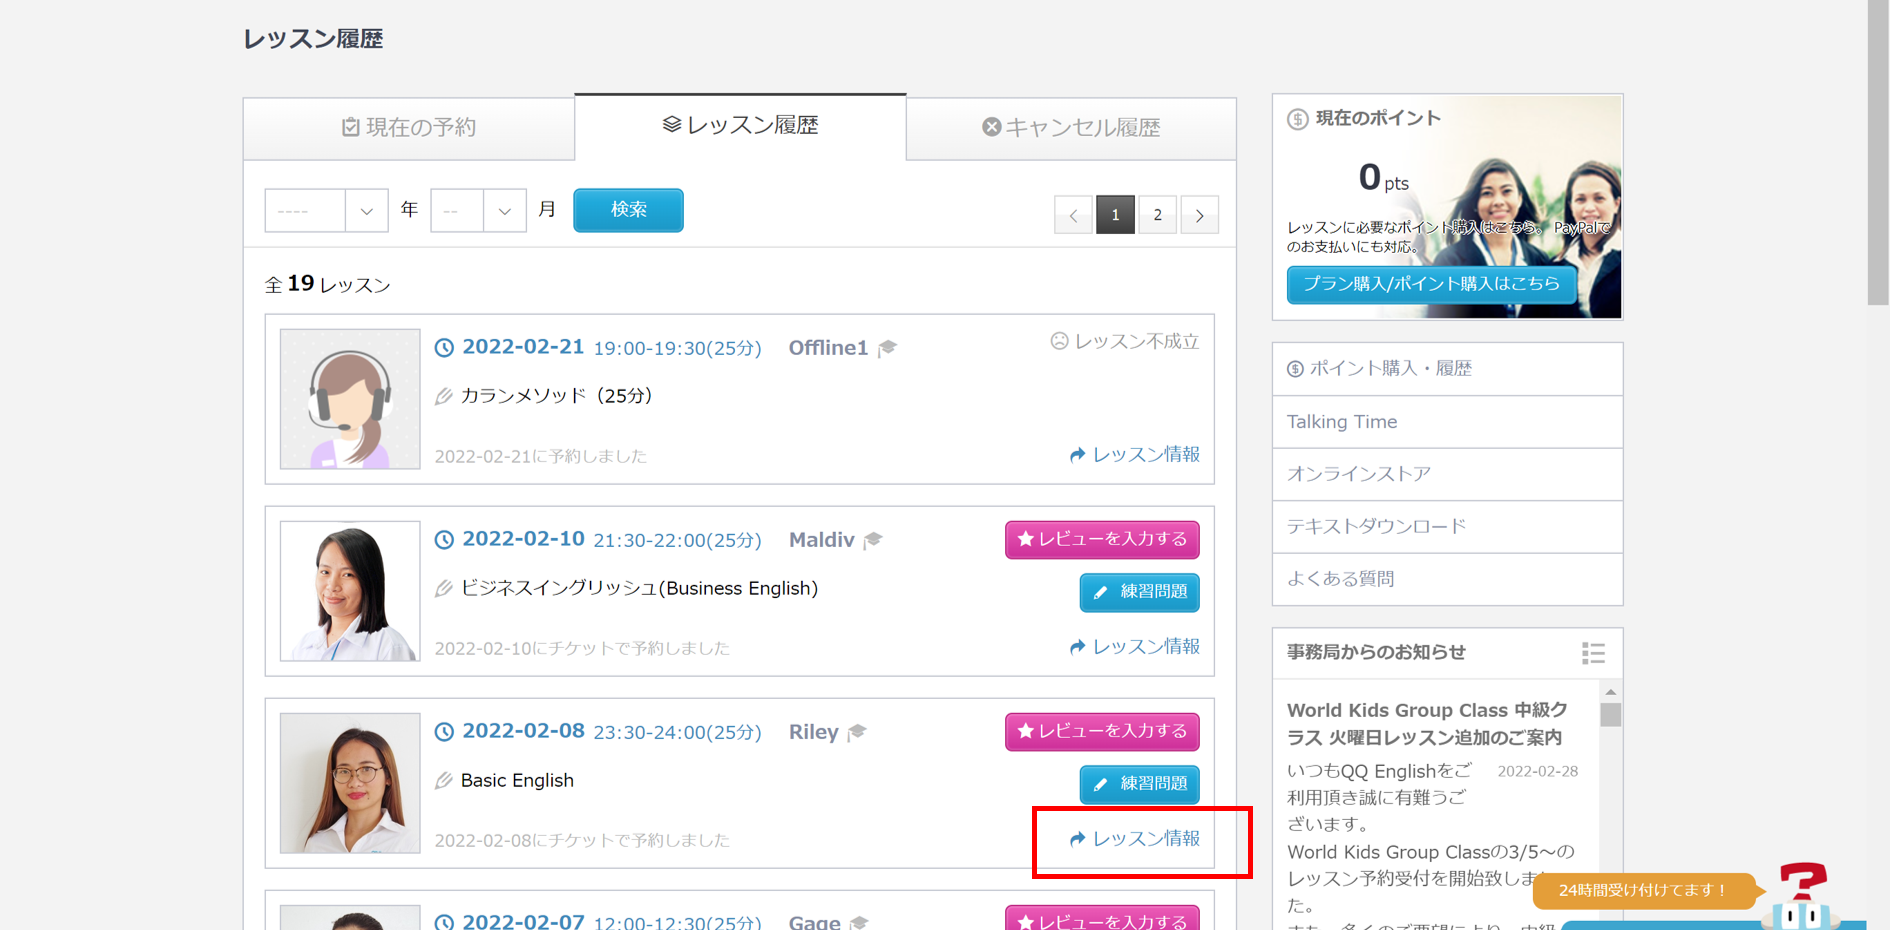
Task: Open the year dropdown selector
Action: pos(326,211)
